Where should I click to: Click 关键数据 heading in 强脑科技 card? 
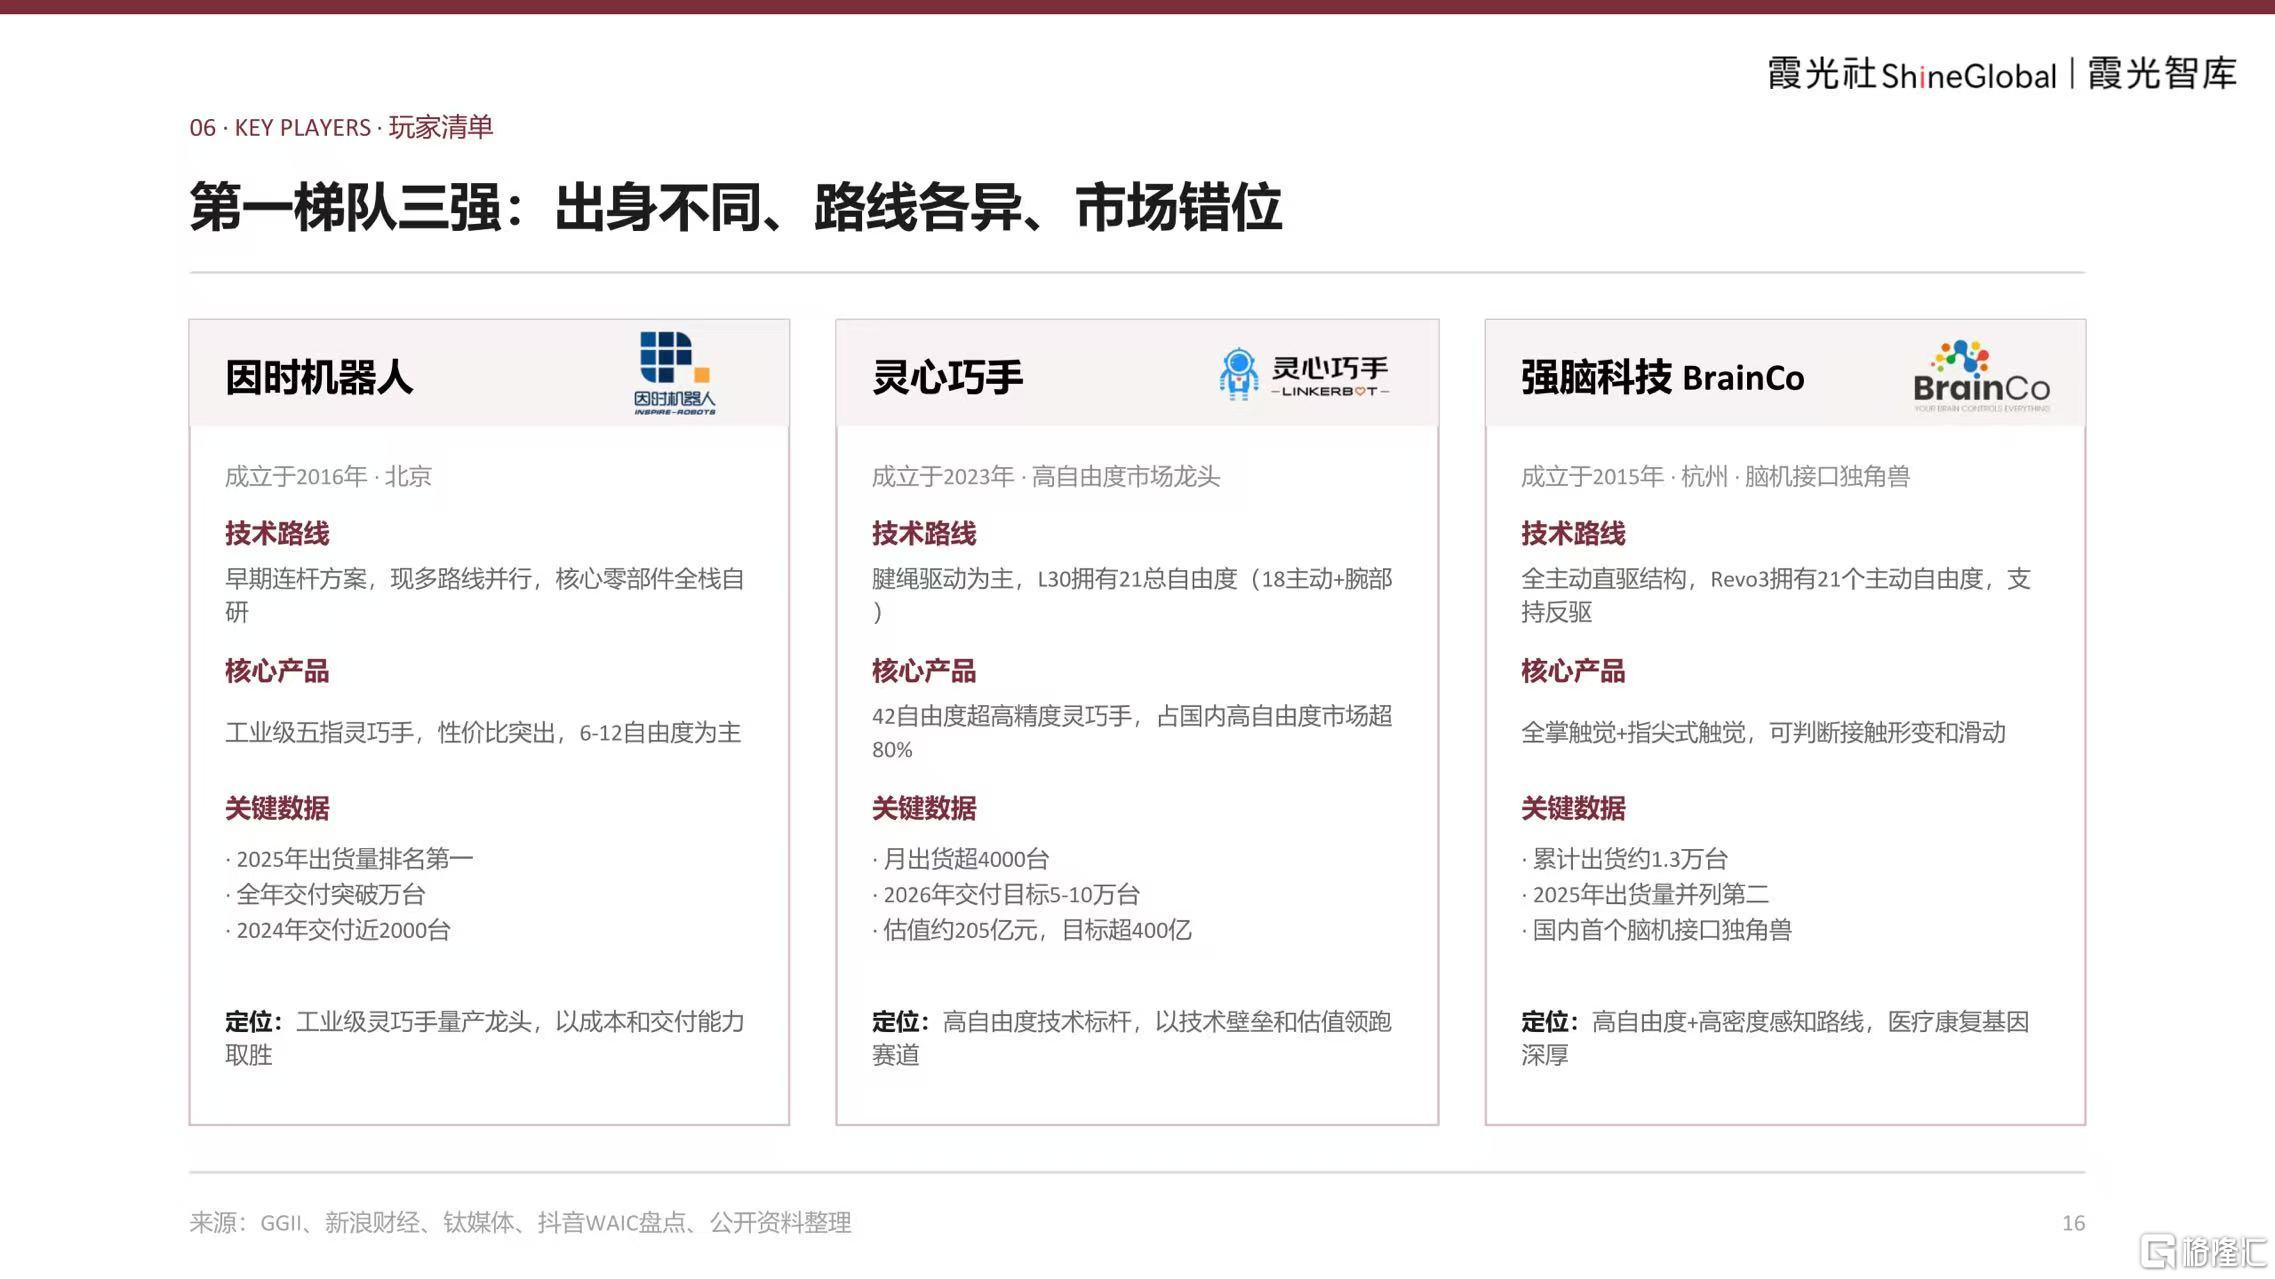click(1573, 808)
